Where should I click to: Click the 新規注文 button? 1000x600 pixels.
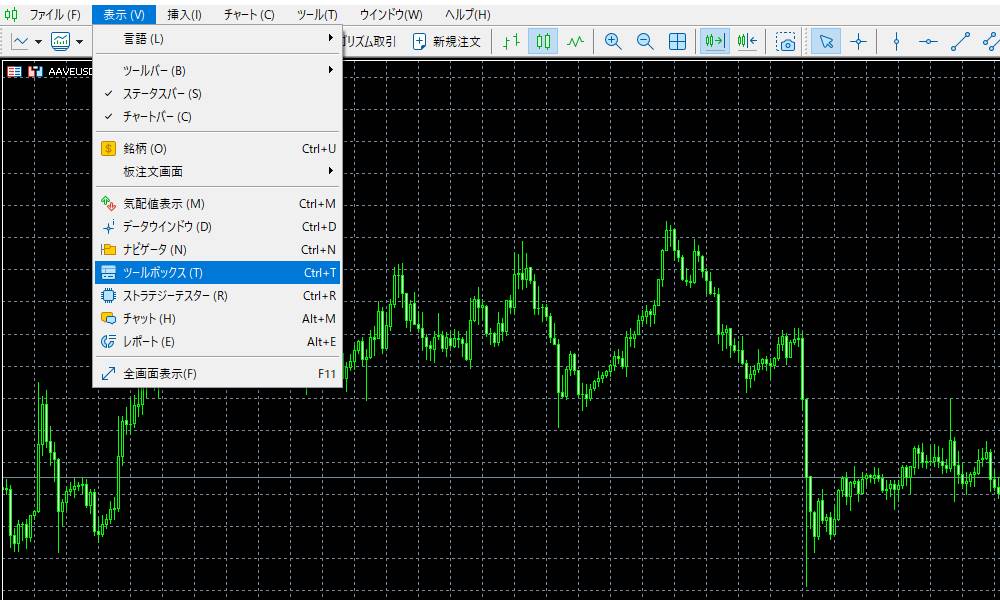click(x=447, y=42)
